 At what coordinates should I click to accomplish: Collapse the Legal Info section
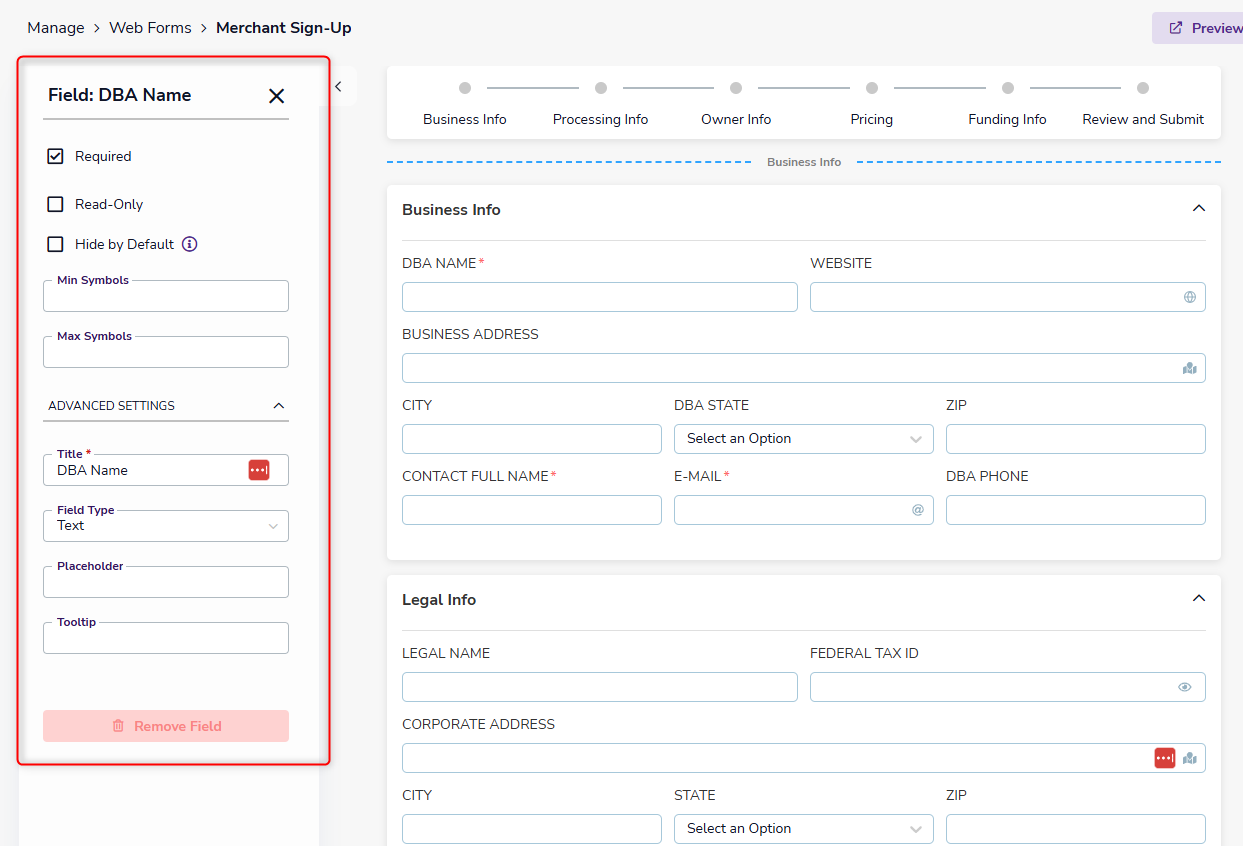pos(1199,599)
